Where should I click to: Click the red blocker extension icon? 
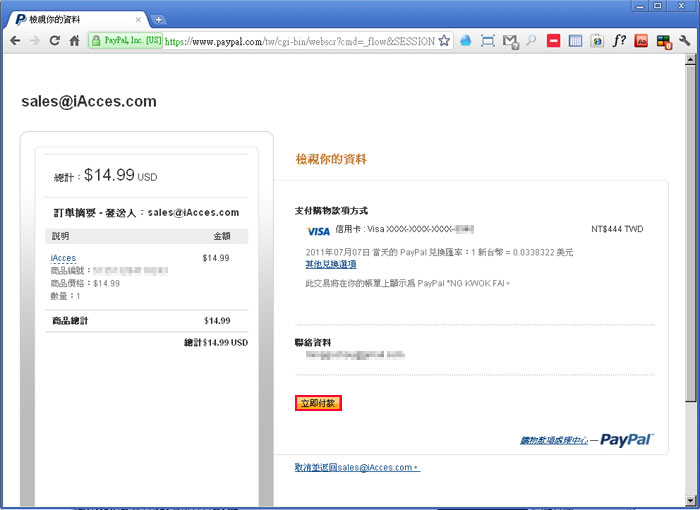553,41
